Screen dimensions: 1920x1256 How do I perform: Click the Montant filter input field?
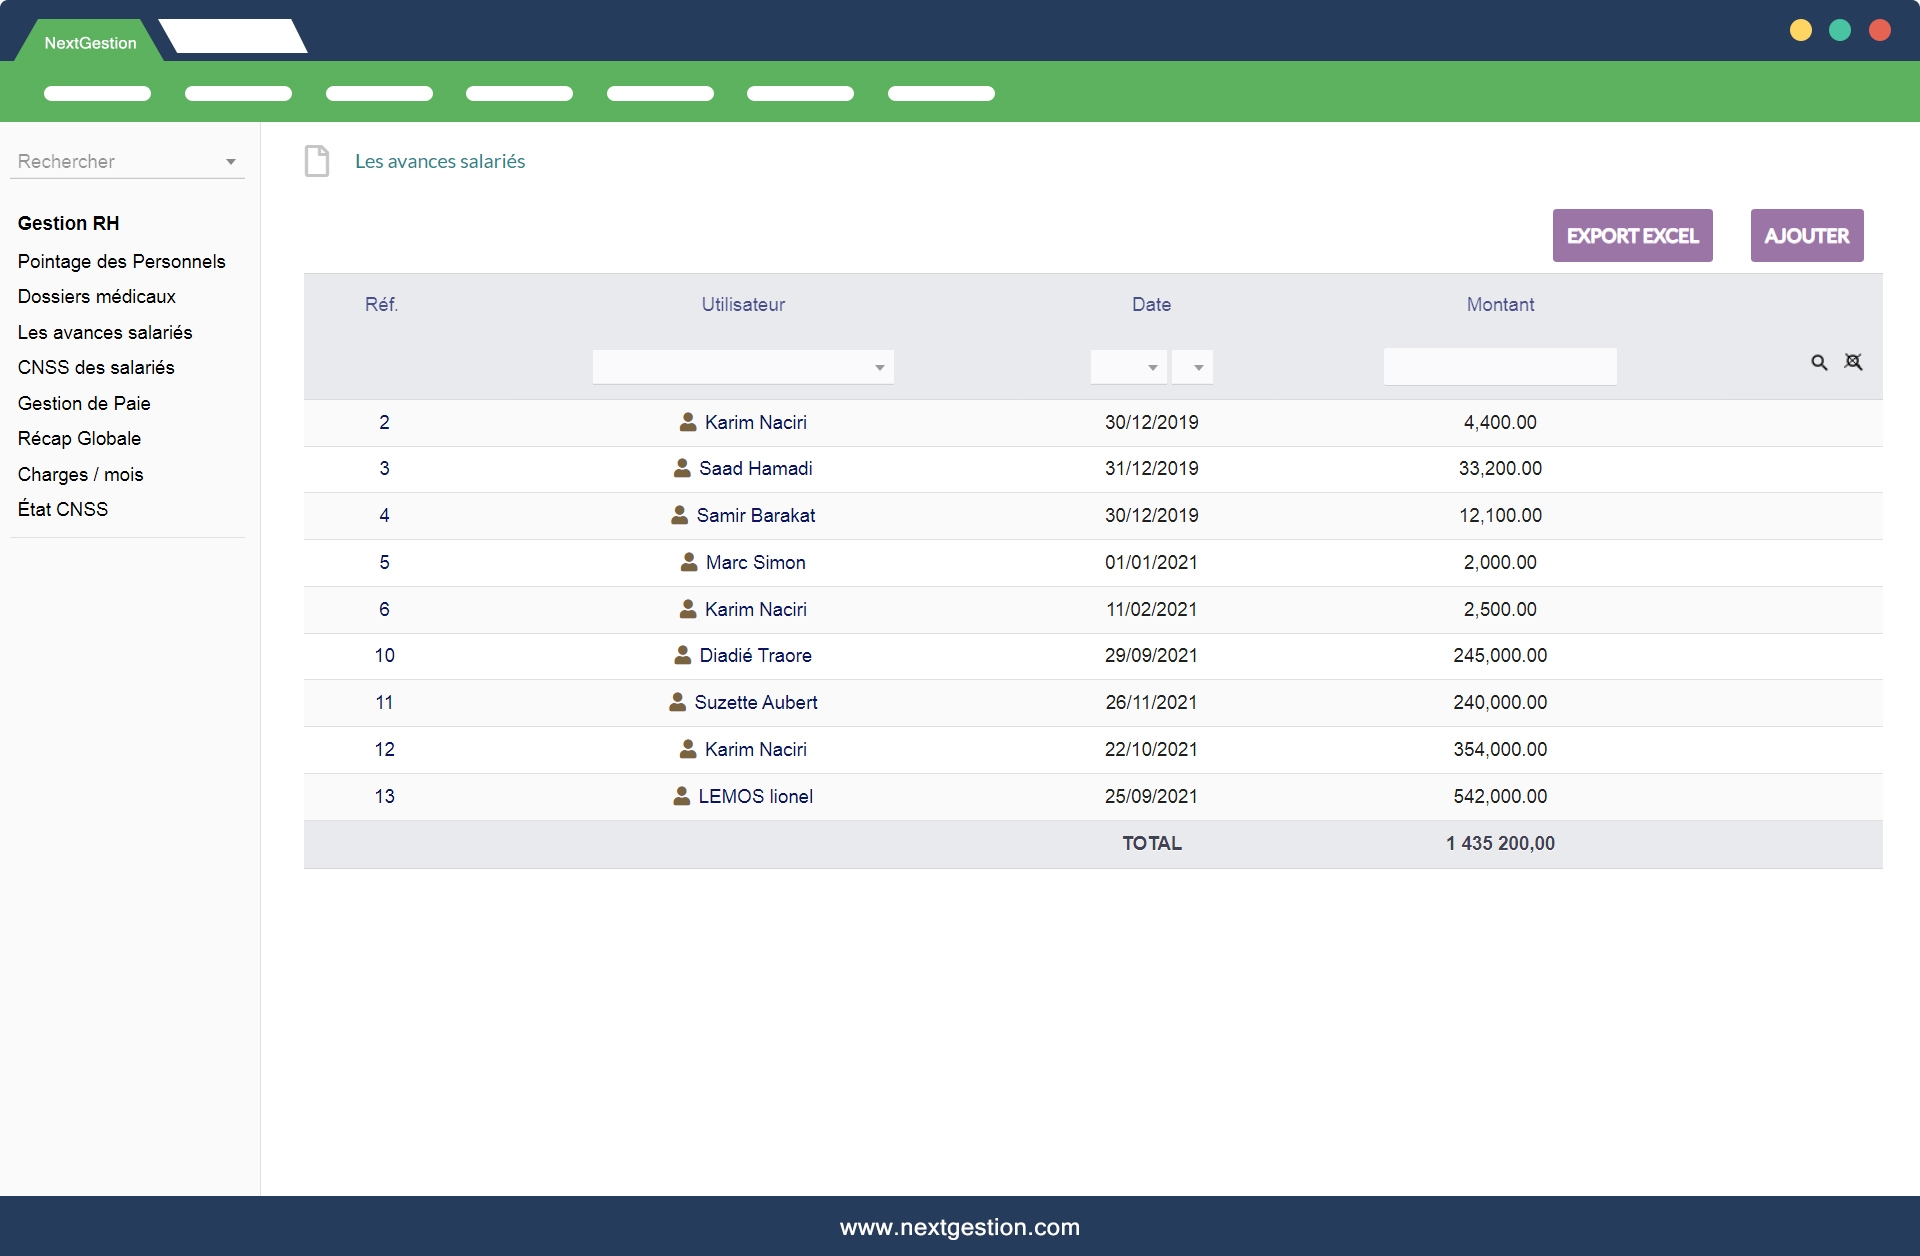tap(1499, 367)
